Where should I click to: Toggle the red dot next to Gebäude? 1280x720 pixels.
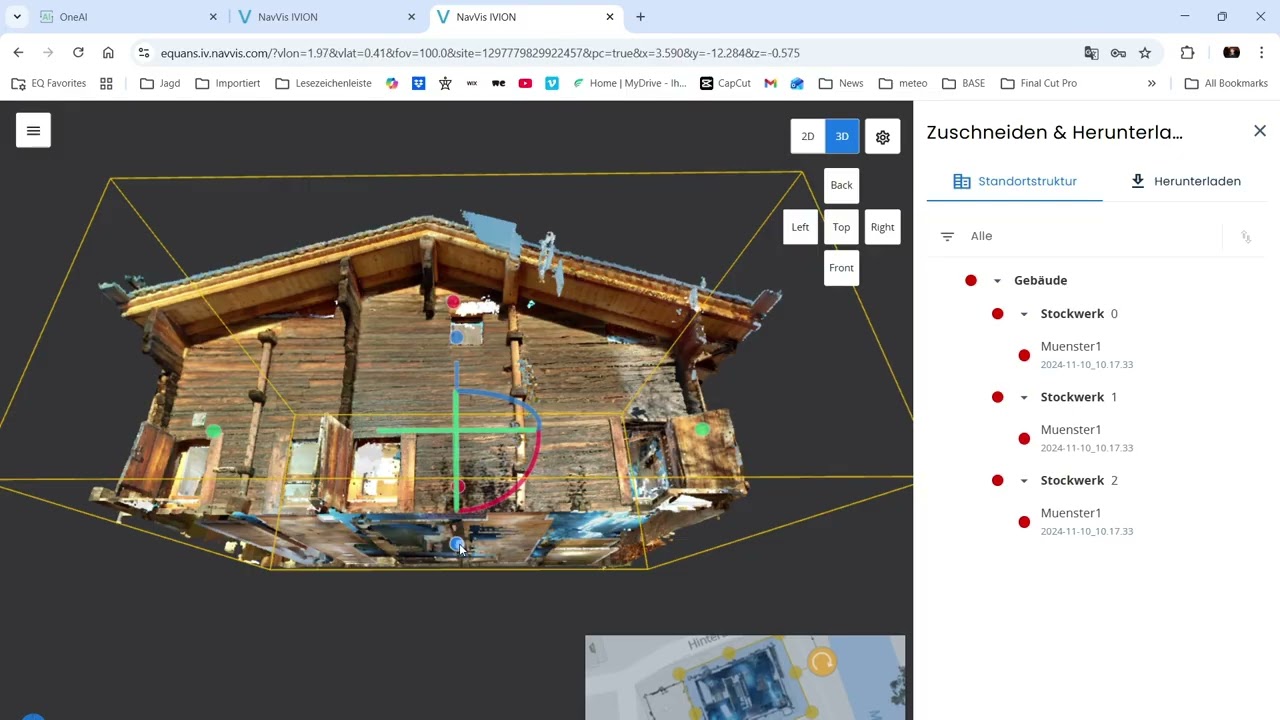point(970,281)
